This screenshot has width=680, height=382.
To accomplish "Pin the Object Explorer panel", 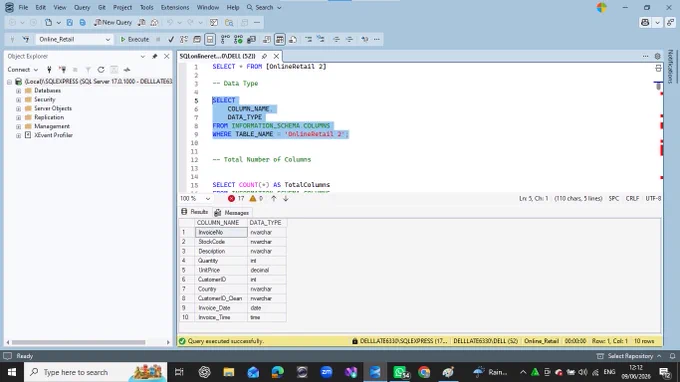I will pos(155,56).
